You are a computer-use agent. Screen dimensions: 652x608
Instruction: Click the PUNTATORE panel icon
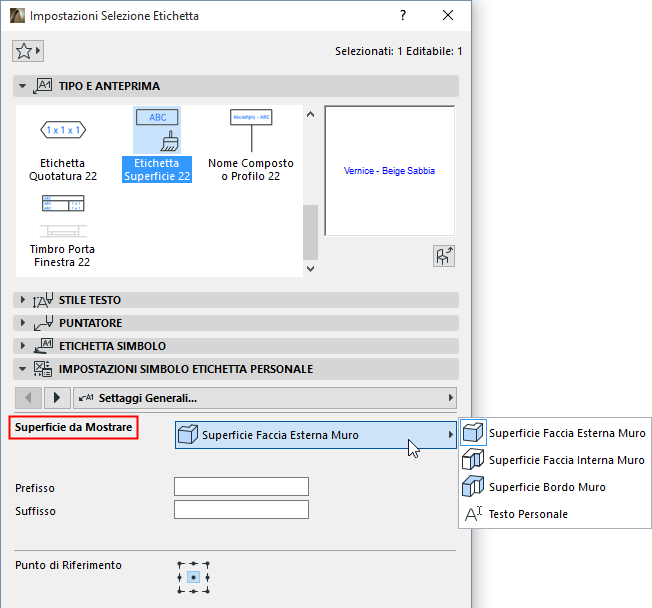click(x=43, y=323)
